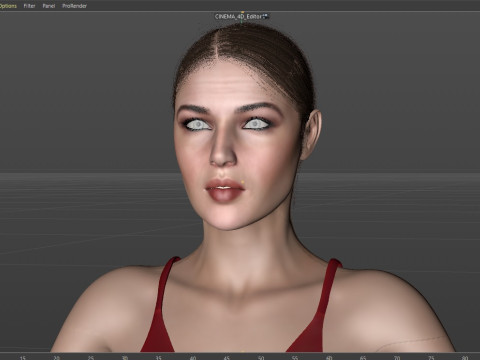Open the ProRender viewport menu
This screenshot has width=480, height=360.
(74, 6)
